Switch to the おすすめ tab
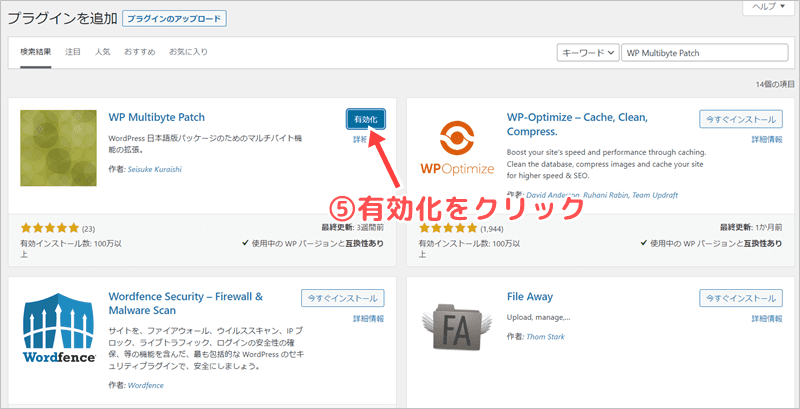Viewport: 800px width, 409px height. coord(138,50)
